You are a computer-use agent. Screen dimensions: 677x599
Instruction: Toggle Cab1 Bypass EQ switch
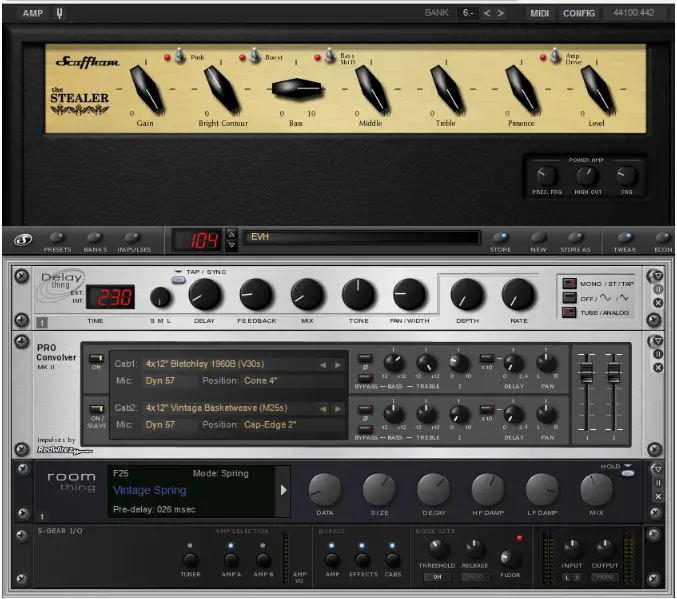365,378
